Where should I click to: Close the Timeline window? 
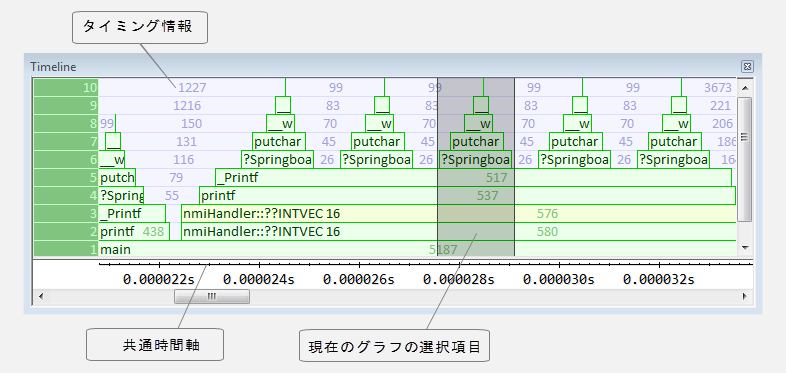click(747, 66)
